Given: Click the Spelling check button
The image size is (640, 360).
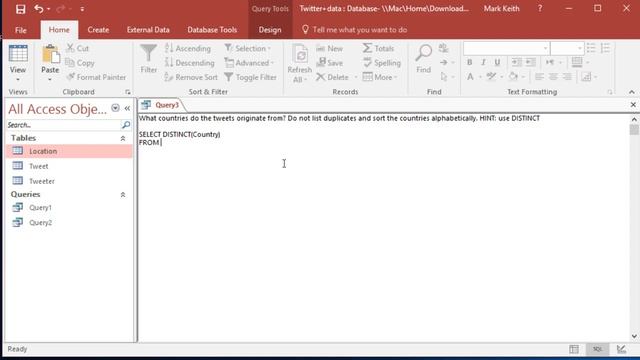Looking at the screenshot, I should point(382,63).
